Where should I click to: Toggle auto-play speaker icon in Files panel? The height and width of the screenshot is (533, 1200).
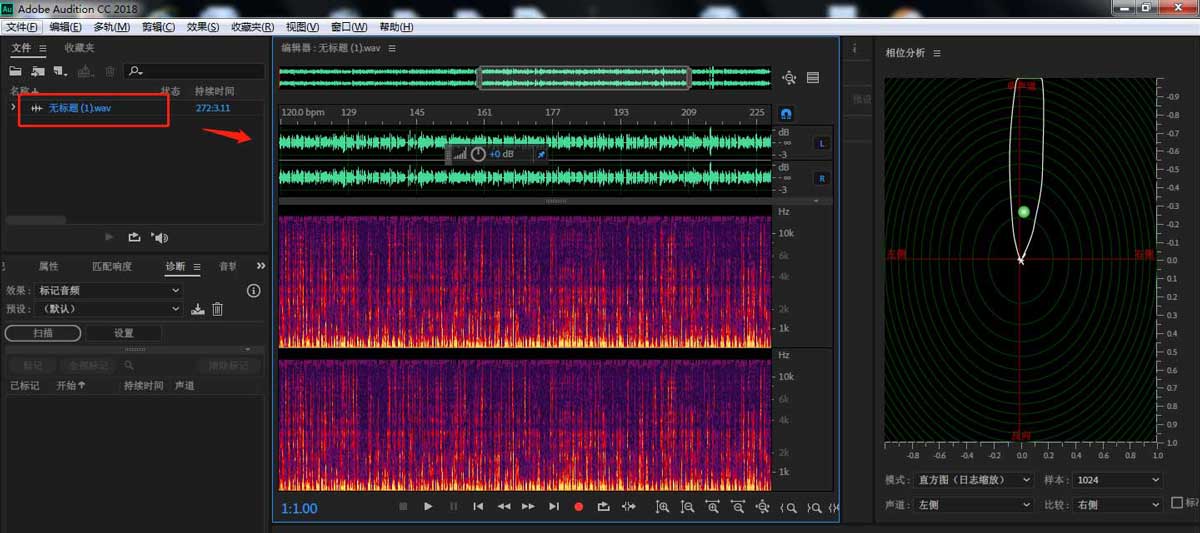[x=159, y=237]
